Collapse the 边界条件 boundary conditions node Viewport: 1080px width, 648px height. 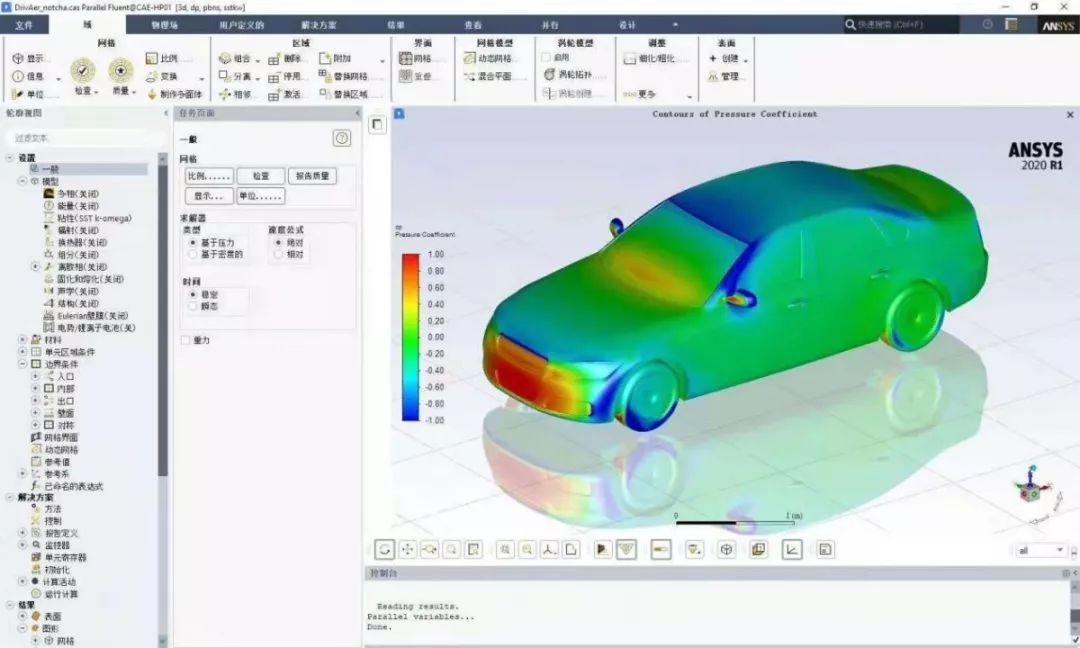(x=22, y=364)
